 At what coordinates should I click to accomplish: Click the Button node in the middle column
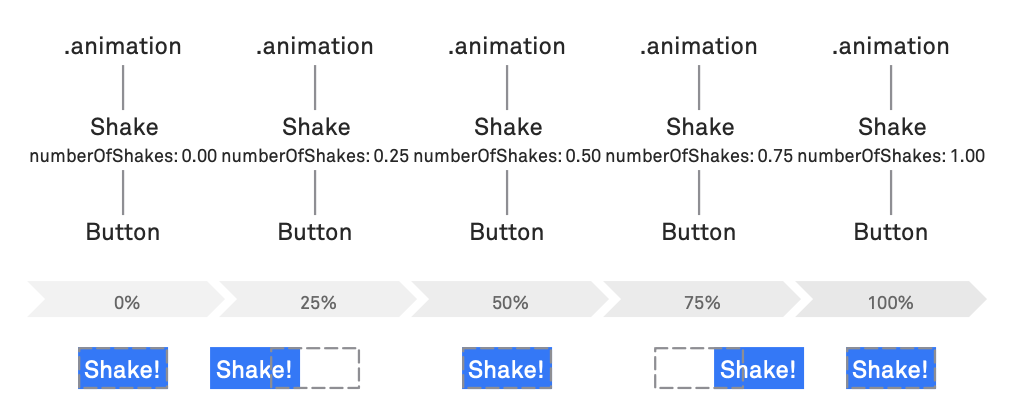pyautogui.click(x=507, y=232)
